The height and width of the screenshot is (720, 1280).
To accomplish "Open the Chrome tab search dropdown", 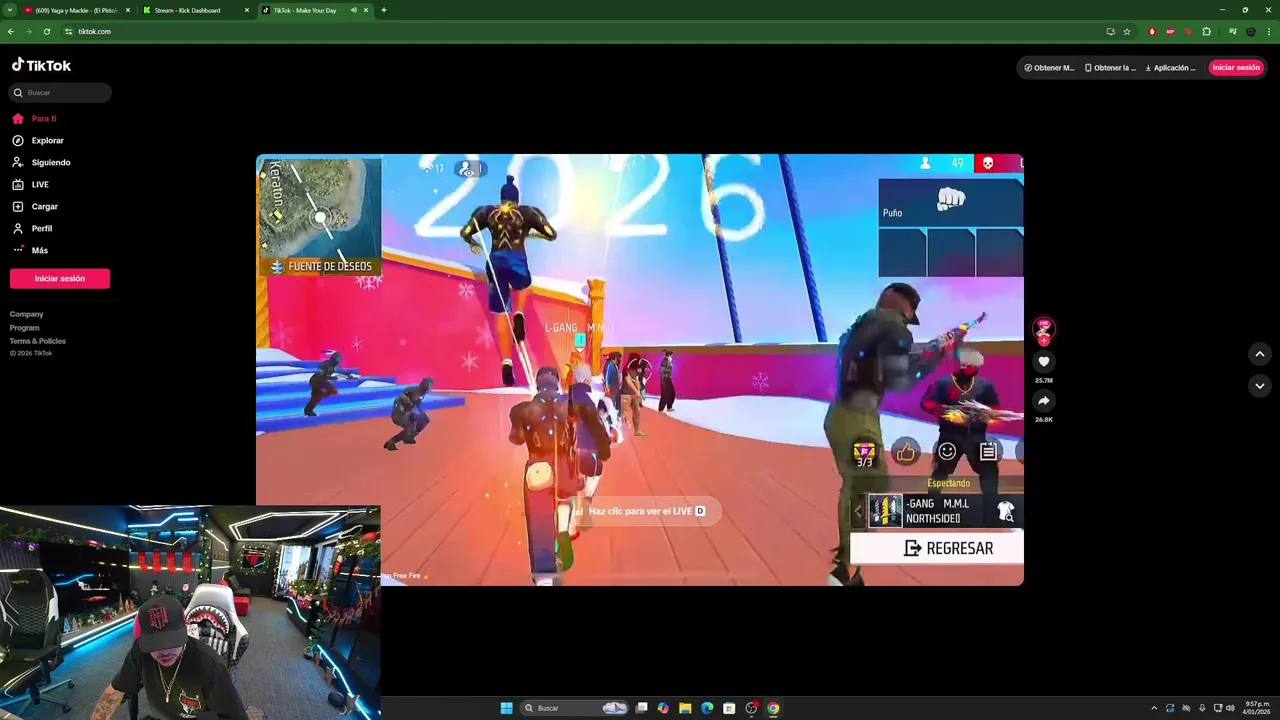I will [10, 10].
